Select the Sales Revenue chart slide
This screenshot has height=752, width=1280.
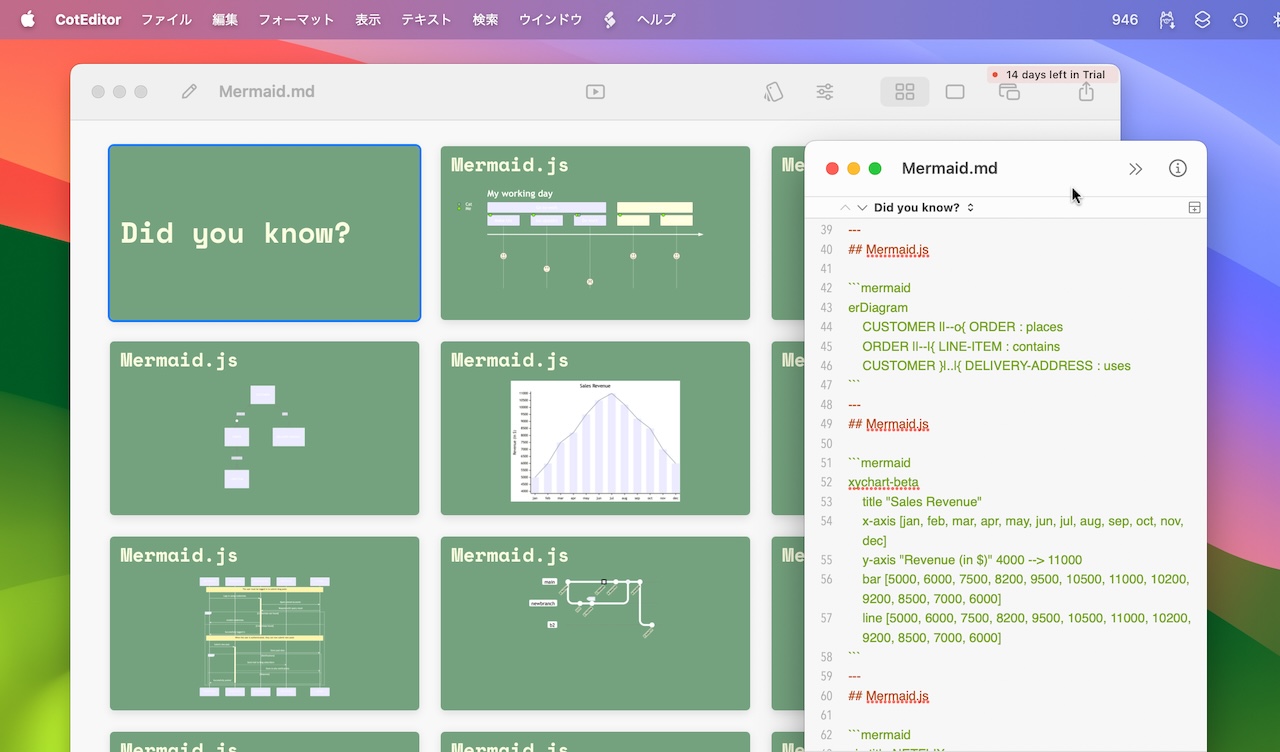pos(595,428)
